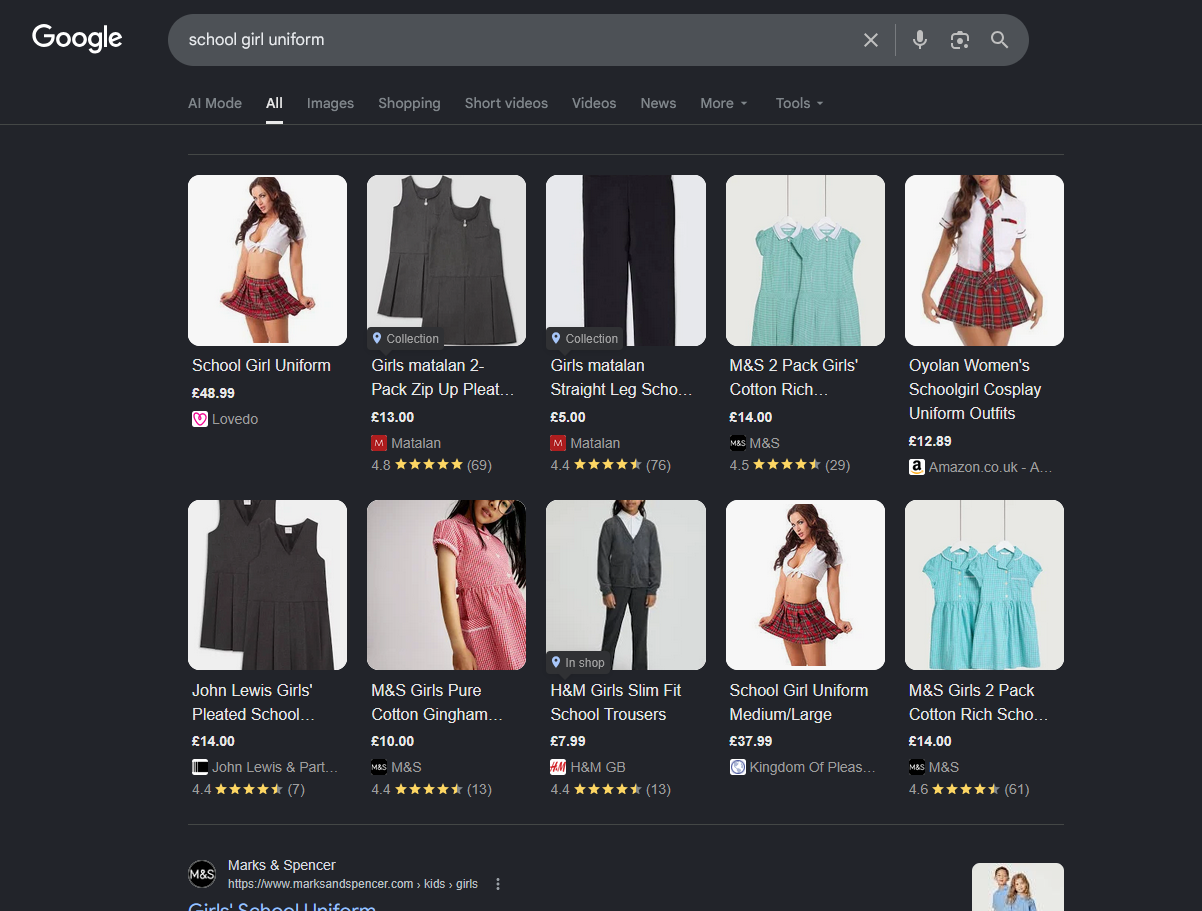The width and height of the screenshot is (1202, 911).
Task: Open three-dot menu beside Marks & Spencer result
Action: [498, 884]
